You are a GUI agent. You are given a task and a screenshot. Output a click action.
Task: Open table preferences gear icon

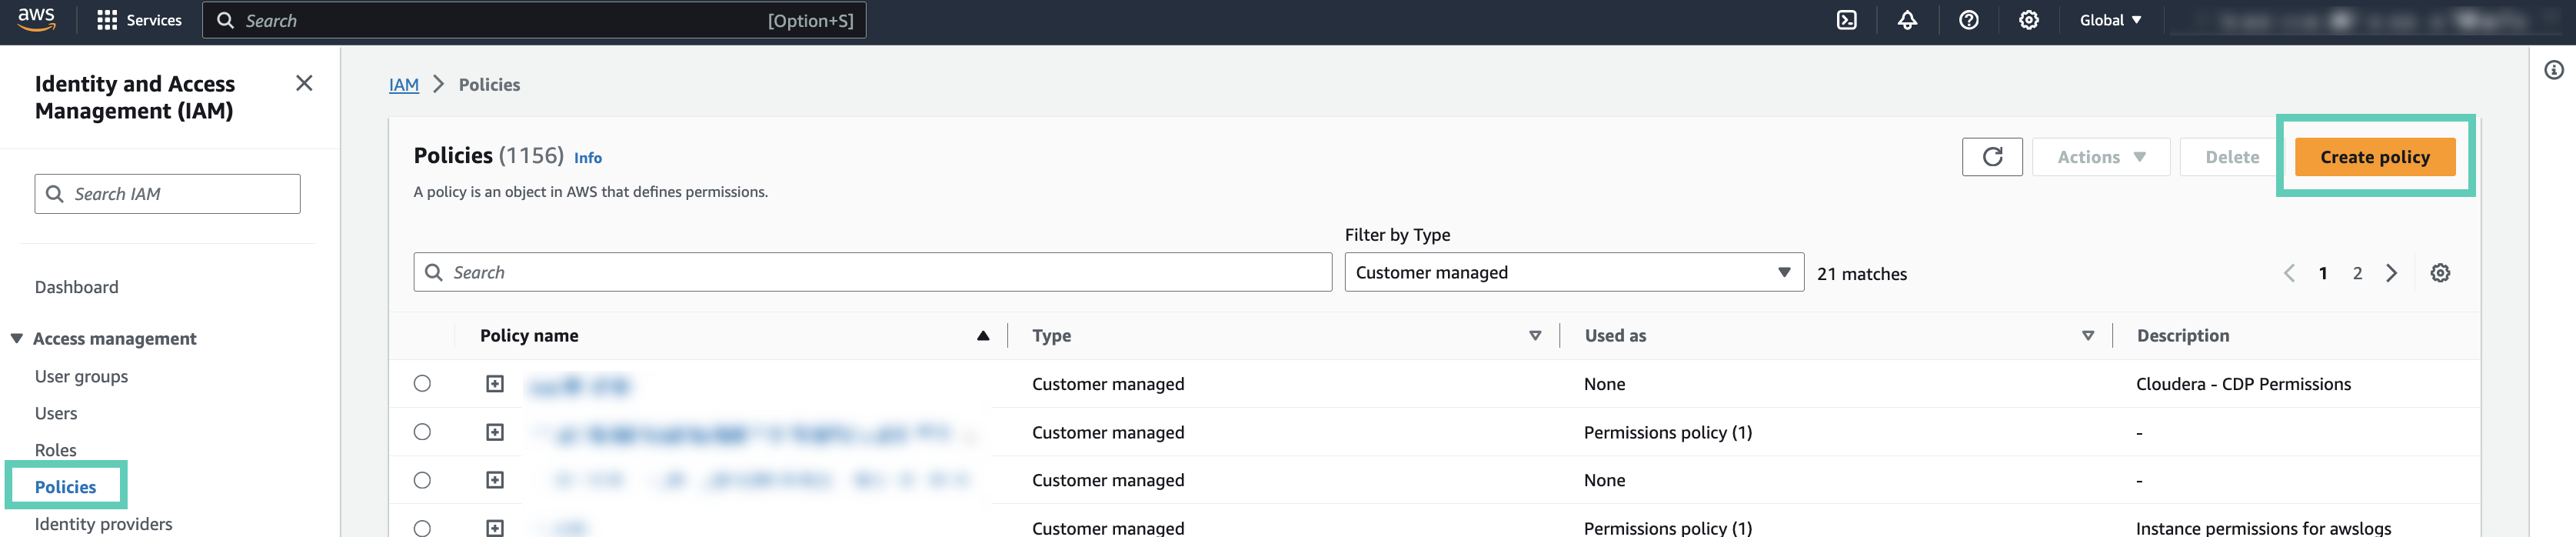pos(2439,273)
